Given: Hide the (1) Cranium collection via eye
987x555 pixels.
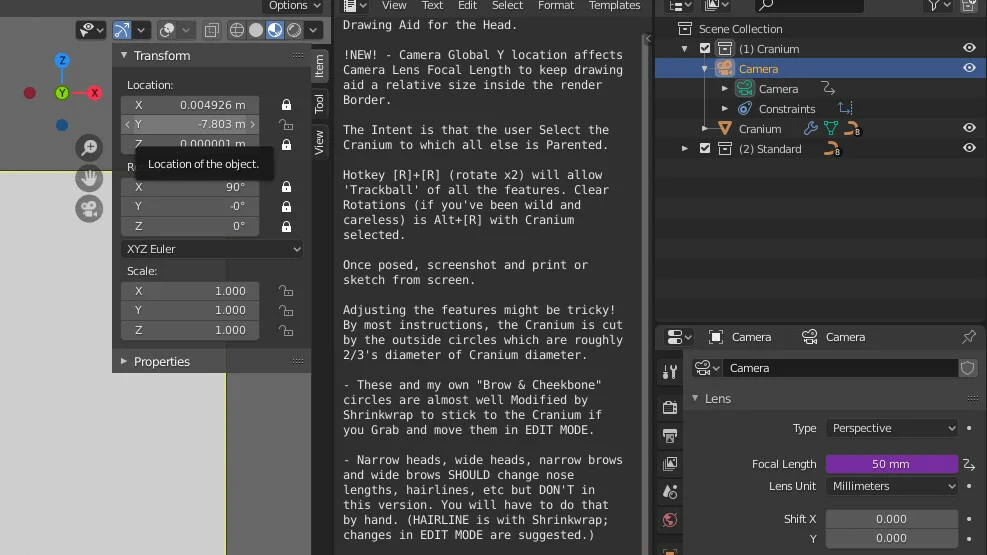Looking at the screenshot, I should click(x=969, y=48).
